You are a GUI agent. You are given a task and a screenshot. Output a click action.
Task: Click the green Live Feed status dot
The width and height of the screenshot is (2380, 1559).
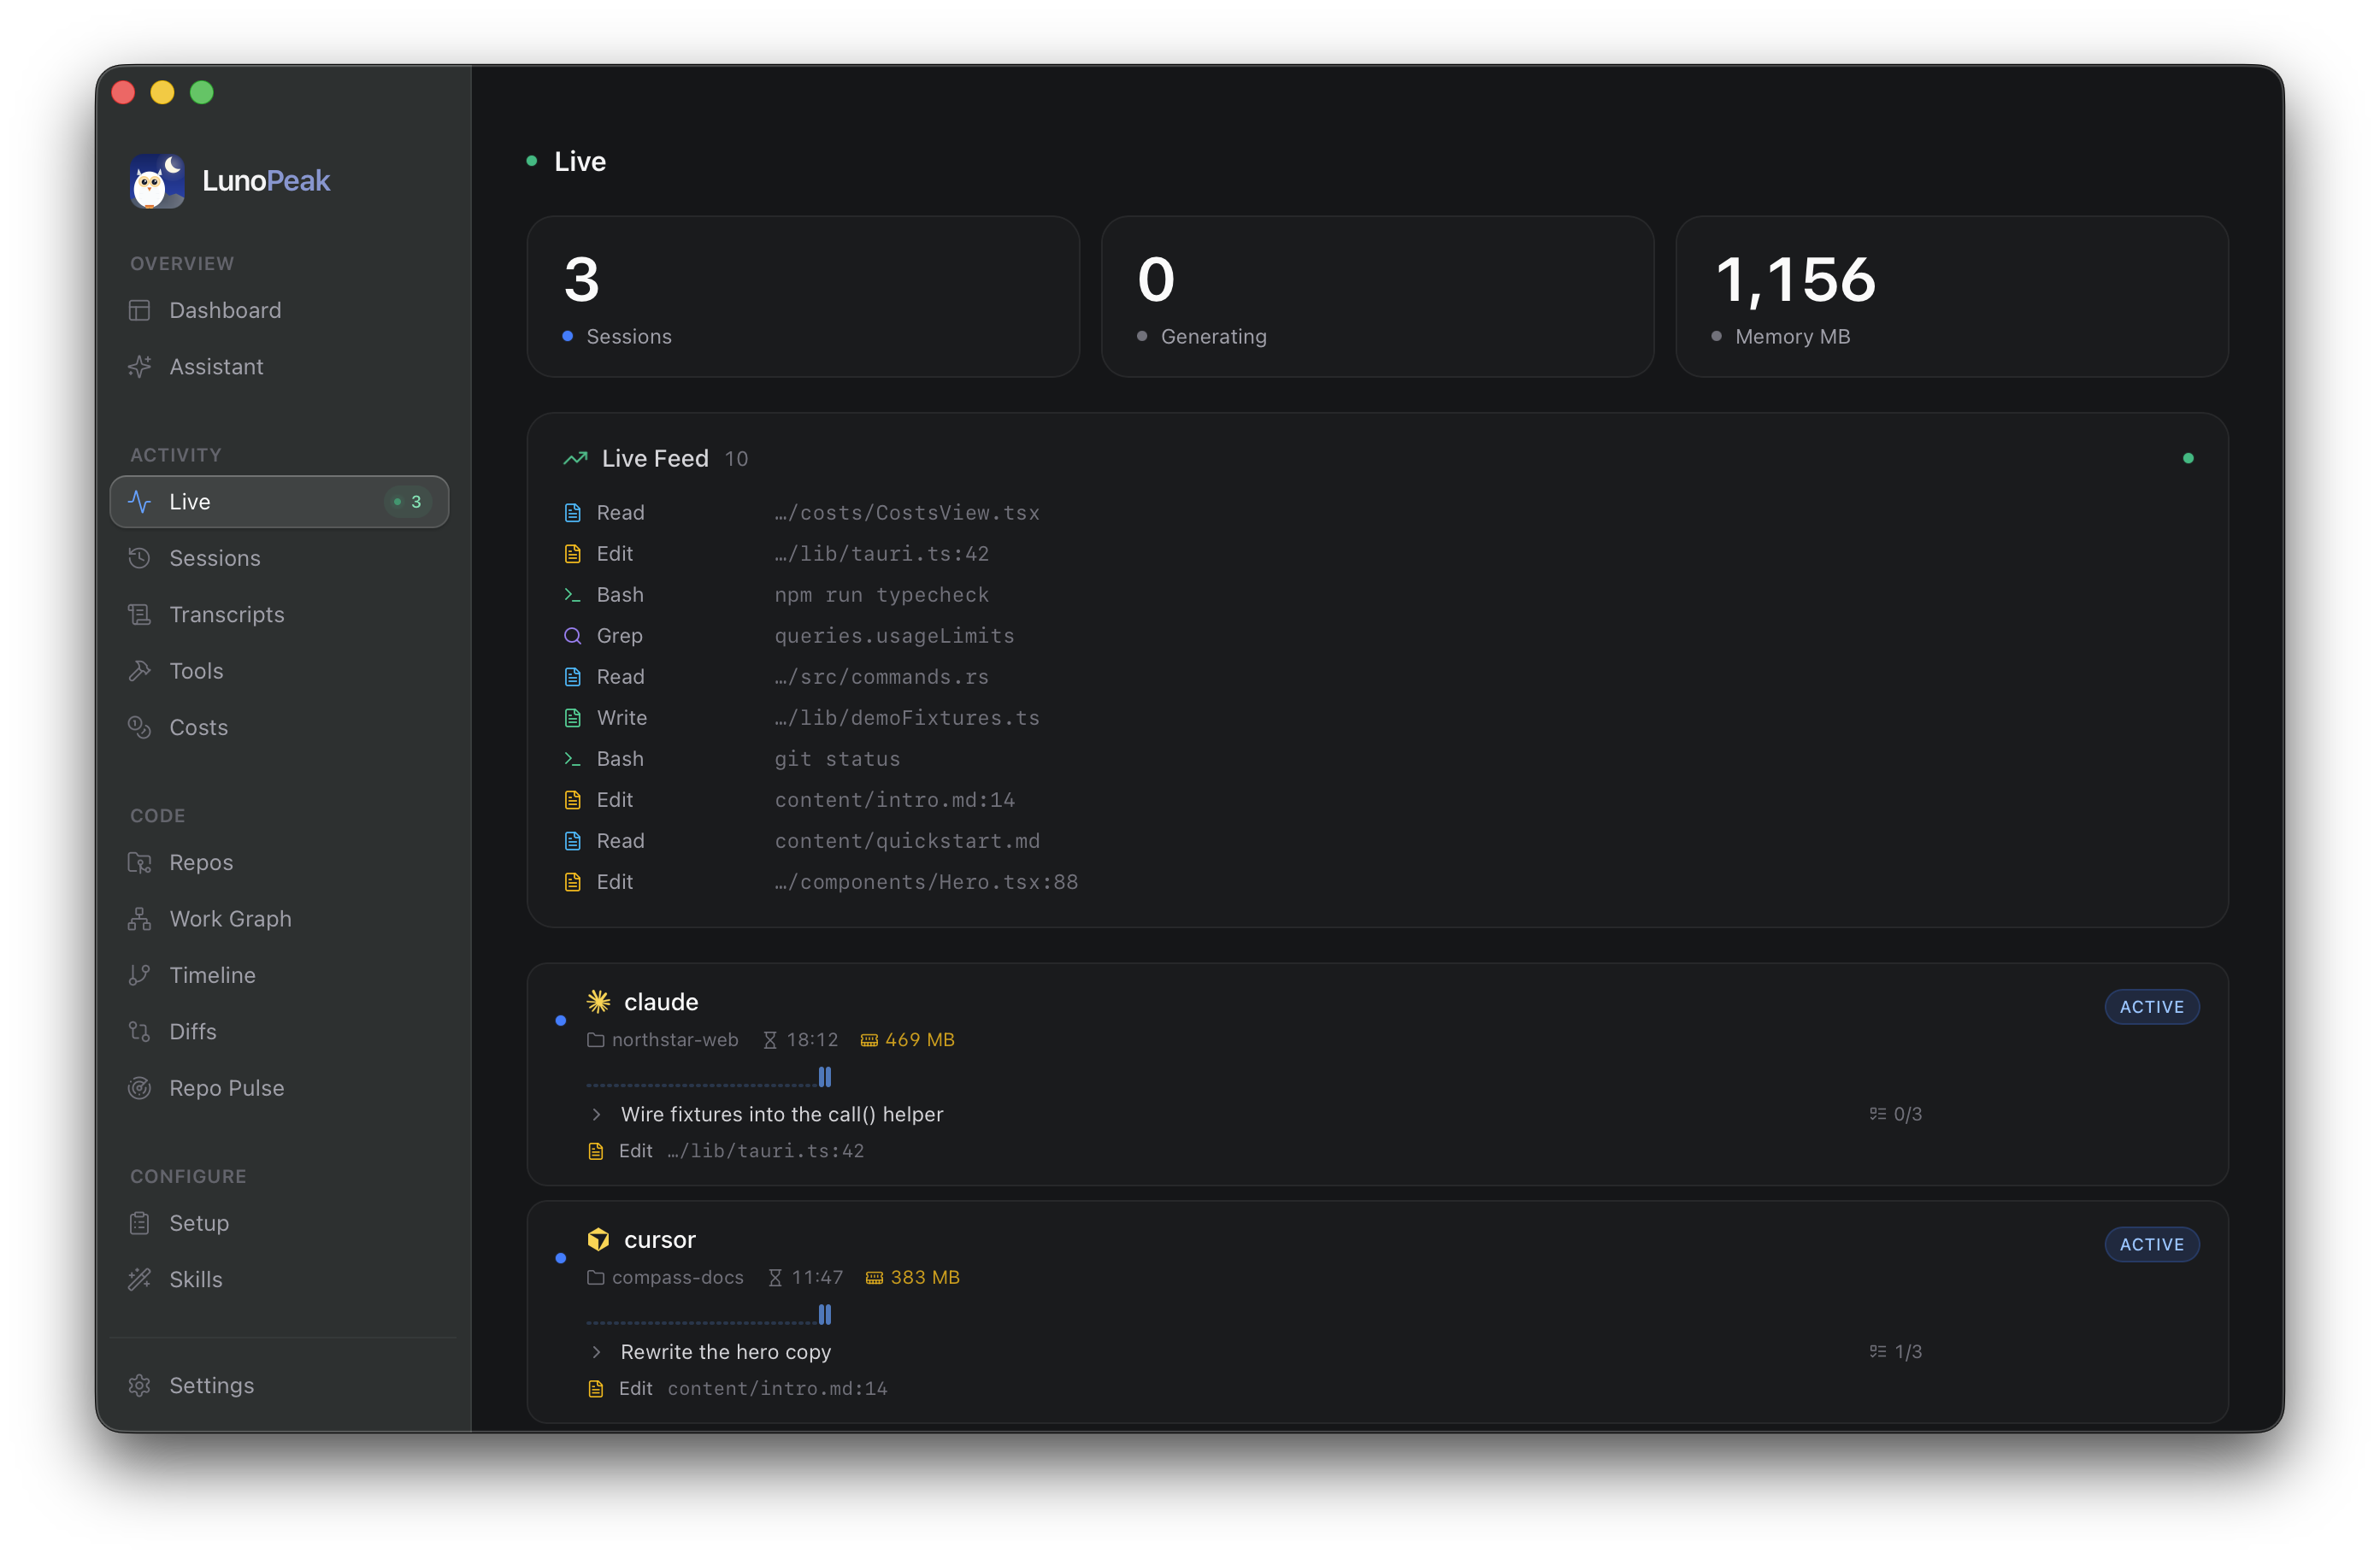click(2188, 458)
